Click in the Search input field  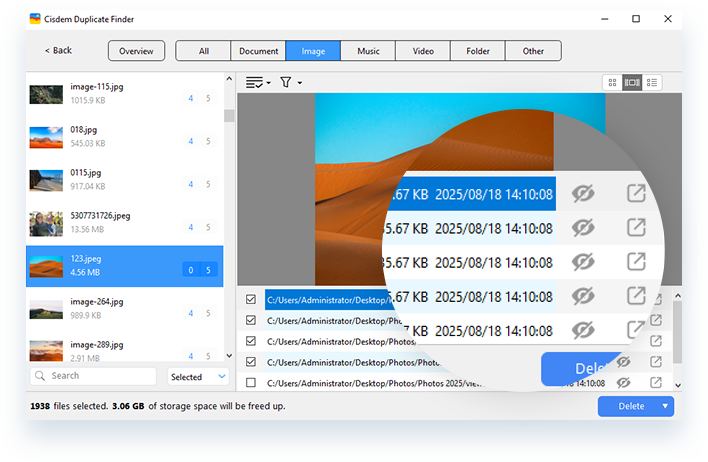(93, 376)
